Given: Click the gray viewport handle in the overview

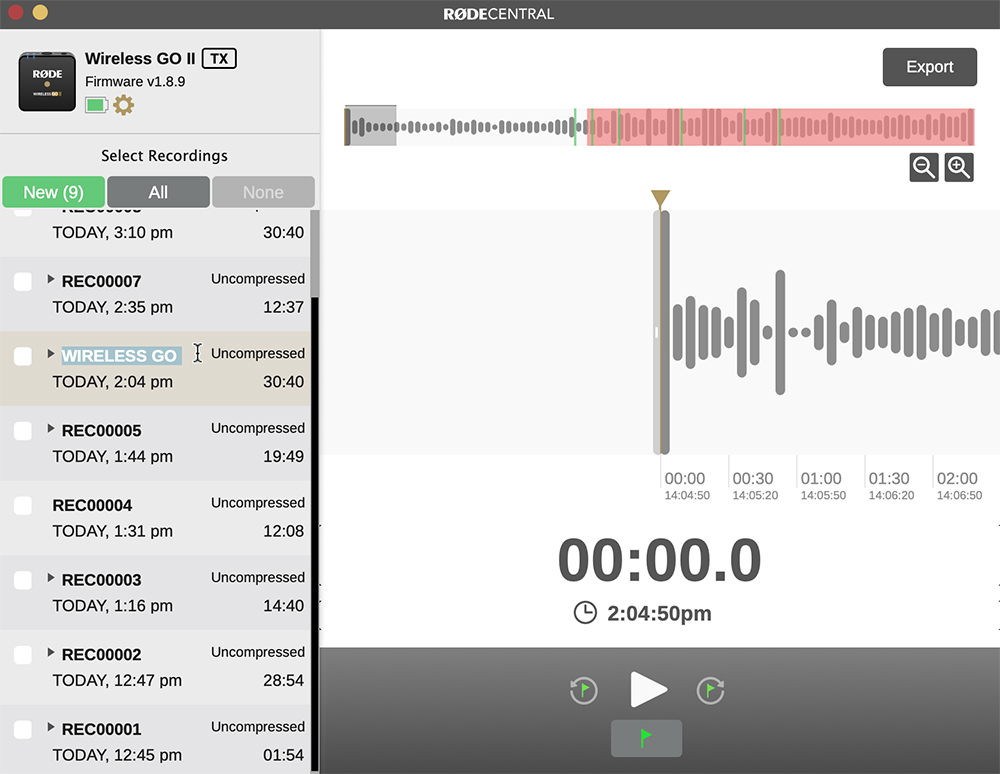Looking at the screenshot, I should click(370, 126).
